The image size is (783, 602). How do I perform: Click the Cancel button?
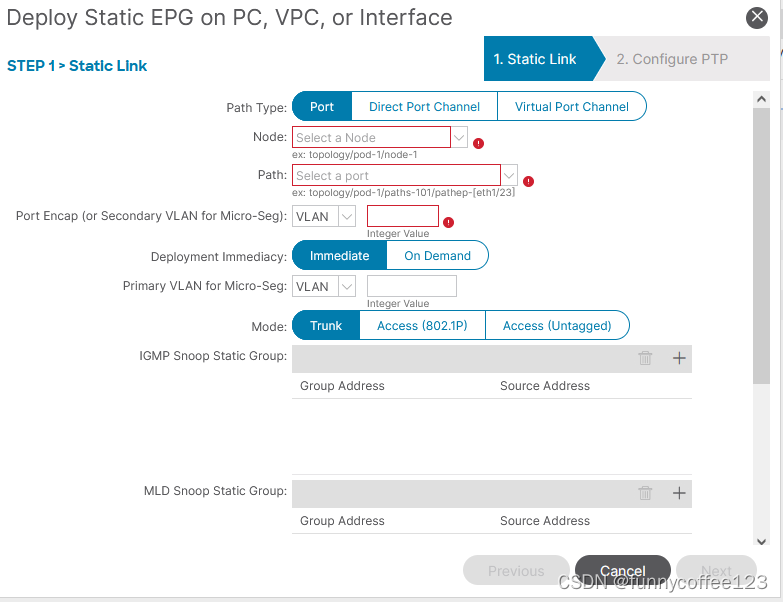tap(623, 570)
